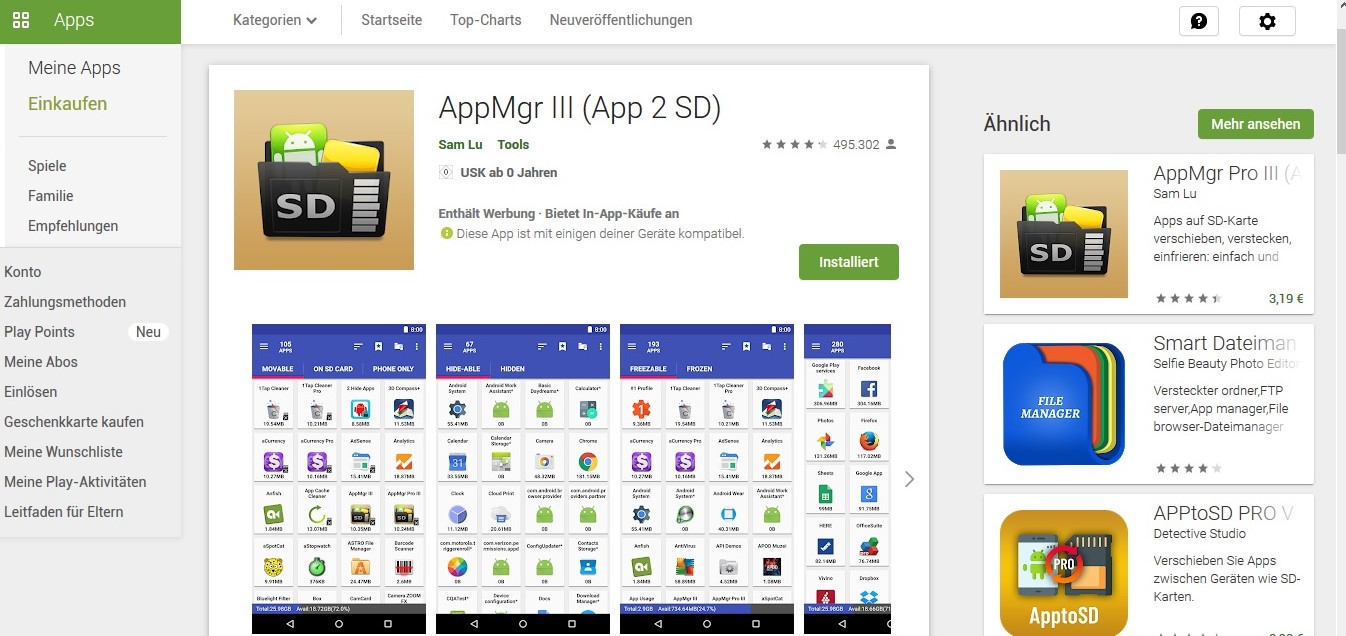Click Selfie Beauty Photo Editor developer name

point(1227,364)
